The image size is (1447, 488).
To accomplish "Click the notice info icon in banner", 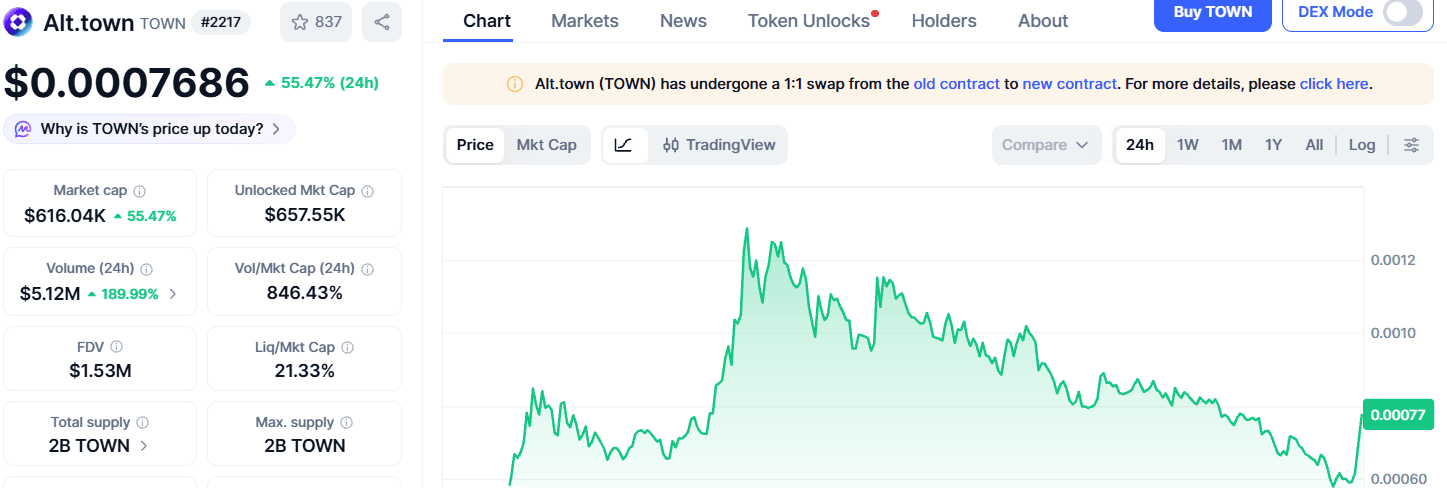I will point(515,84).
